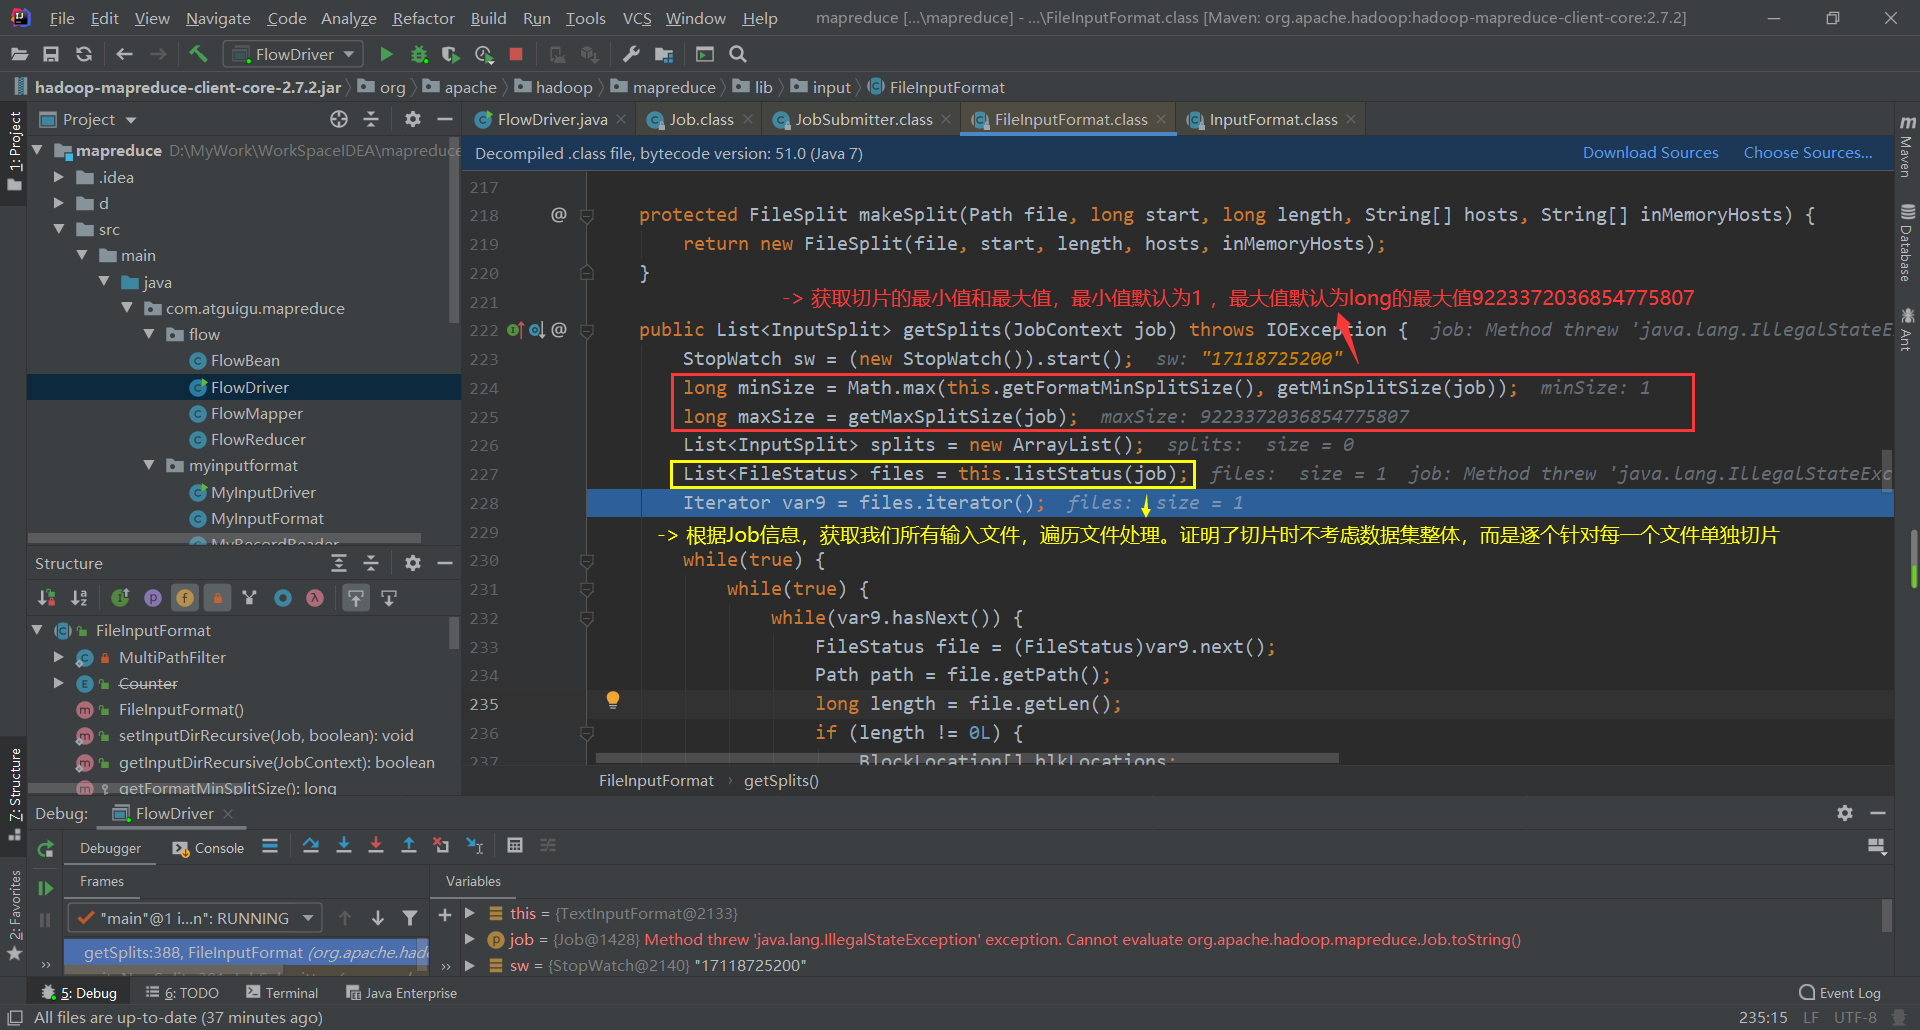1920x1030 pixels.
Task: Open the main thread RUNNING dropdown
Action: click(195, 918)
